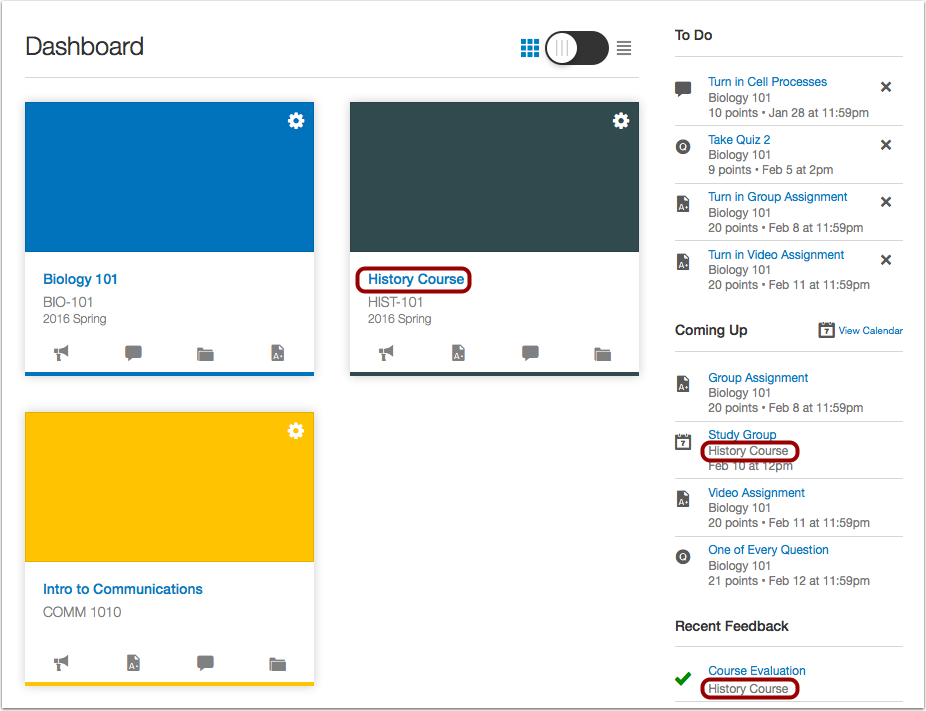Open Discussions from the Biology 101 card
The height and width of the screenshot is (711, 926).
tap(133, 353)
